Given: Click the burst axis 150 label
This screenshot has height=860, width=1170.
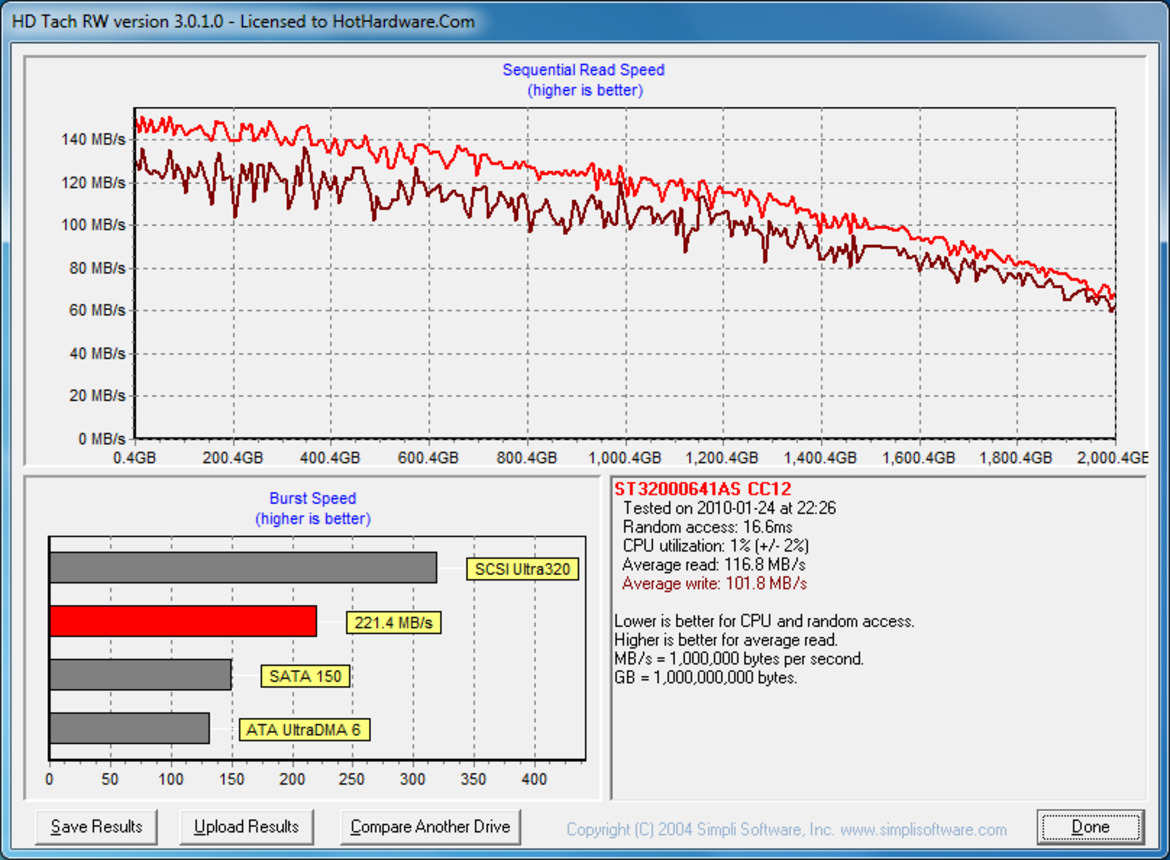Looking at the screenshot, I should pos(231,779).
